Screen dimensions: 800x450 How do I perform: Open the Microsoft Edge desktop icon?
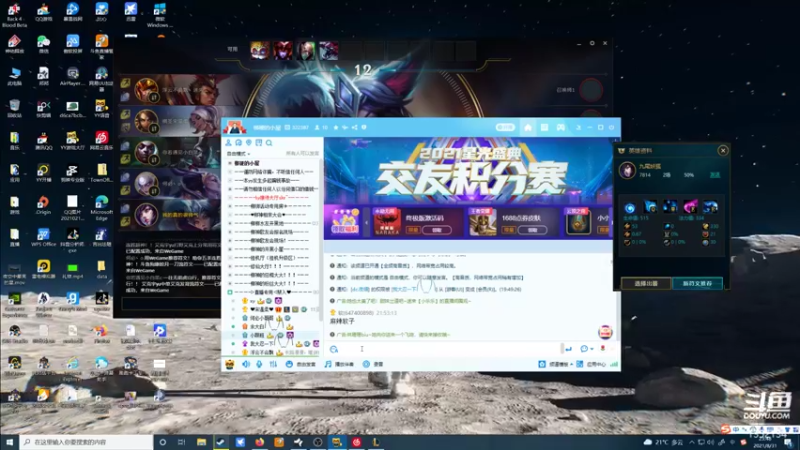pos(102,207)
